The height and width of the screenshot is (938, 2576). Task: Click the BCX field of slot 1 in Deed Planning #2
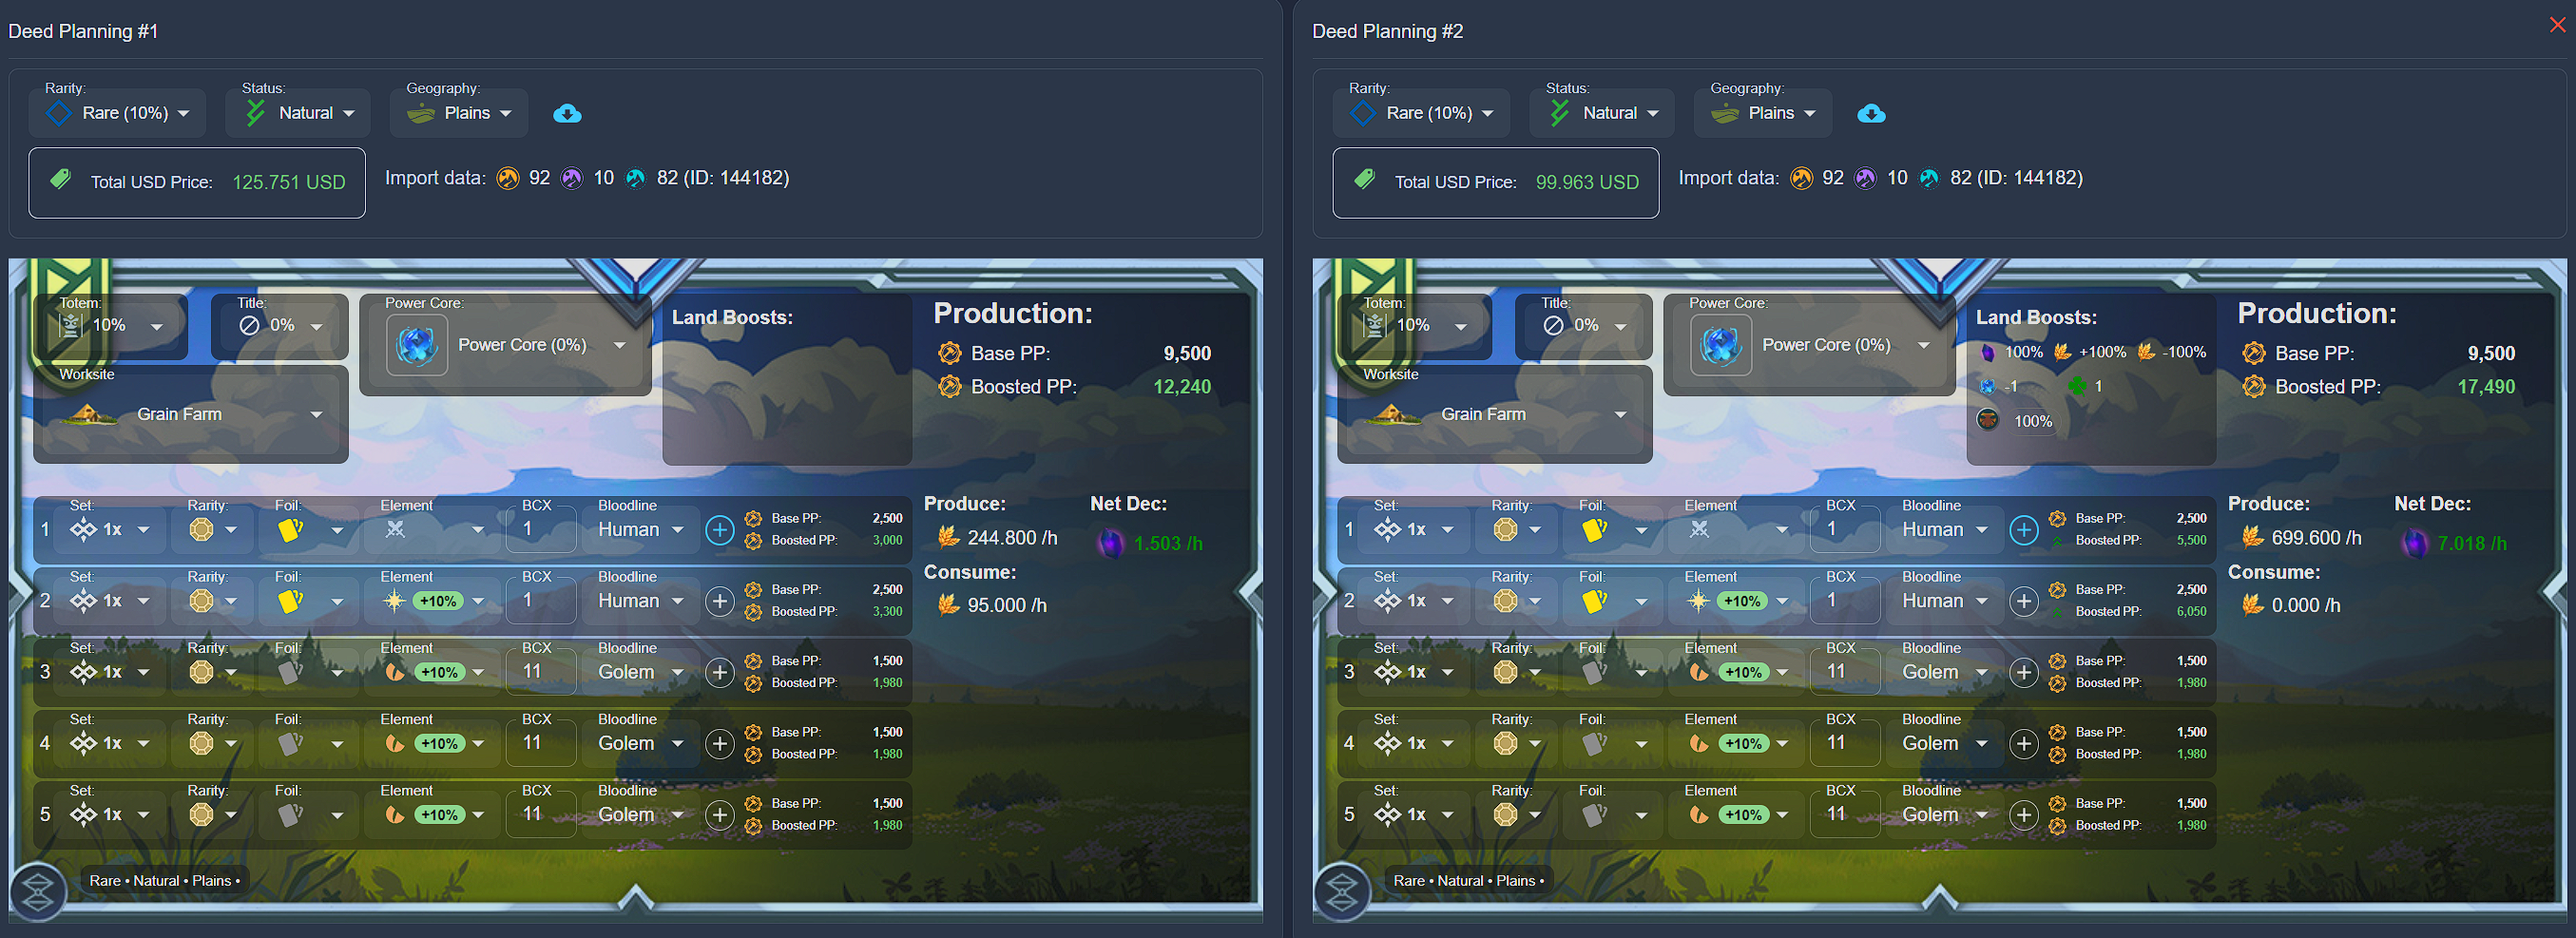pyautogui.click(x=1843, y=529)
